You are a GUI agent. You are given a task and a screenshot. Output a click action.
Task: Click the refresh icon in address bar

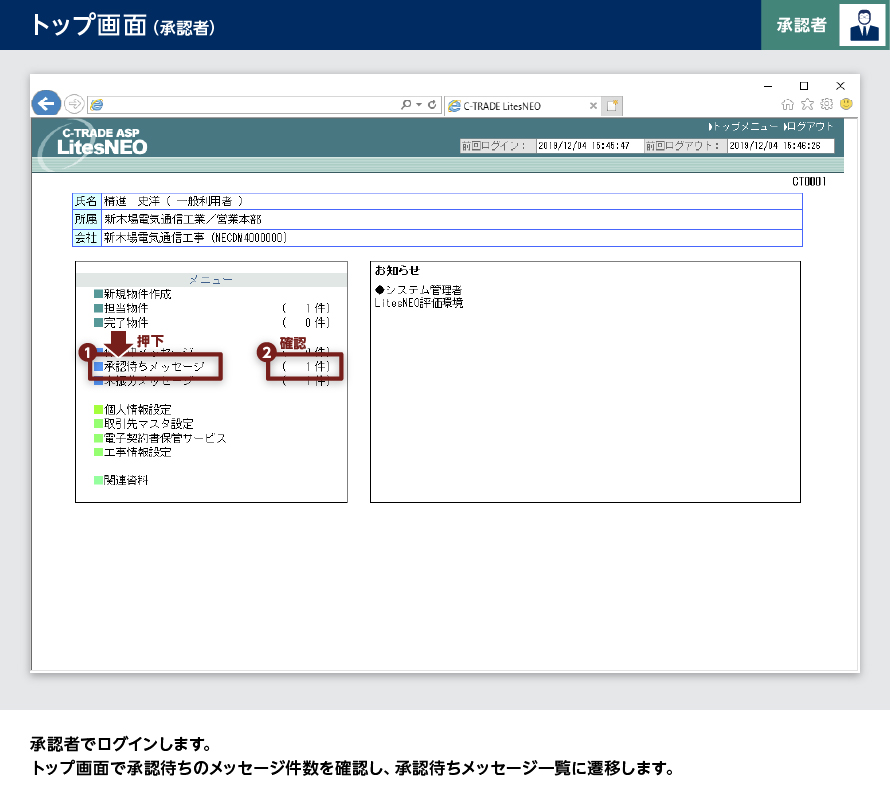pyautogui.click(x=432, y=104)
